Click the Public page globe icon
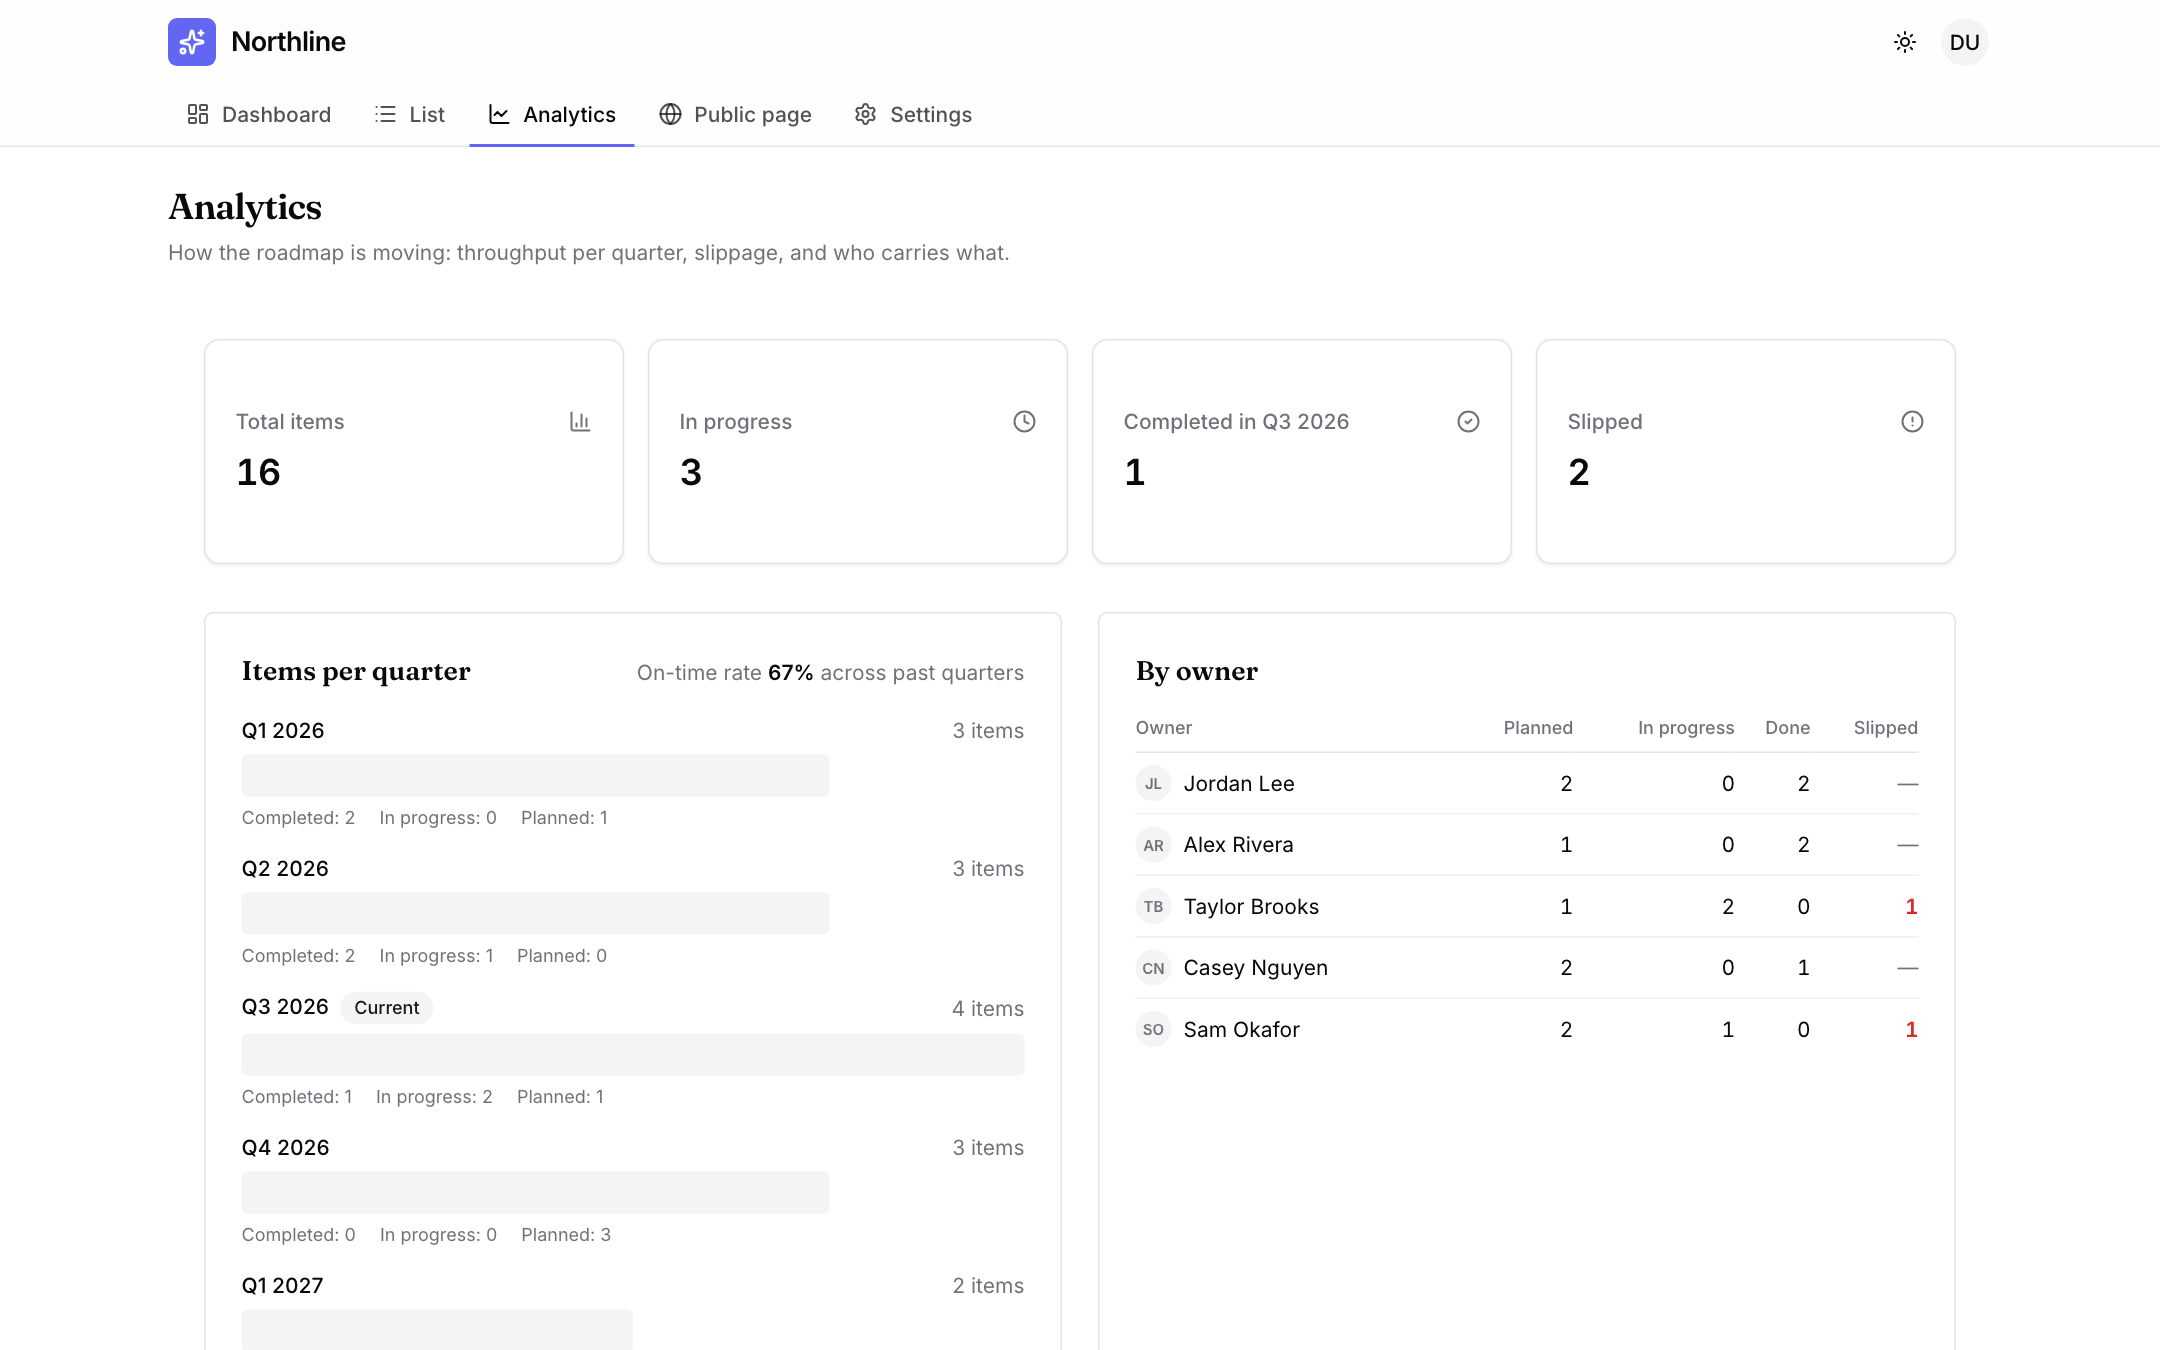The height and width of the screenshot is (1350, 2160). [x=670, y=114]
